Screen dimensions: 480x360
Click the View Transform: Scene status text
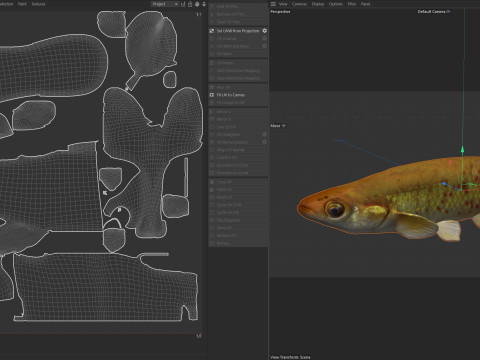pyautogui.click(x=290, y=357)
